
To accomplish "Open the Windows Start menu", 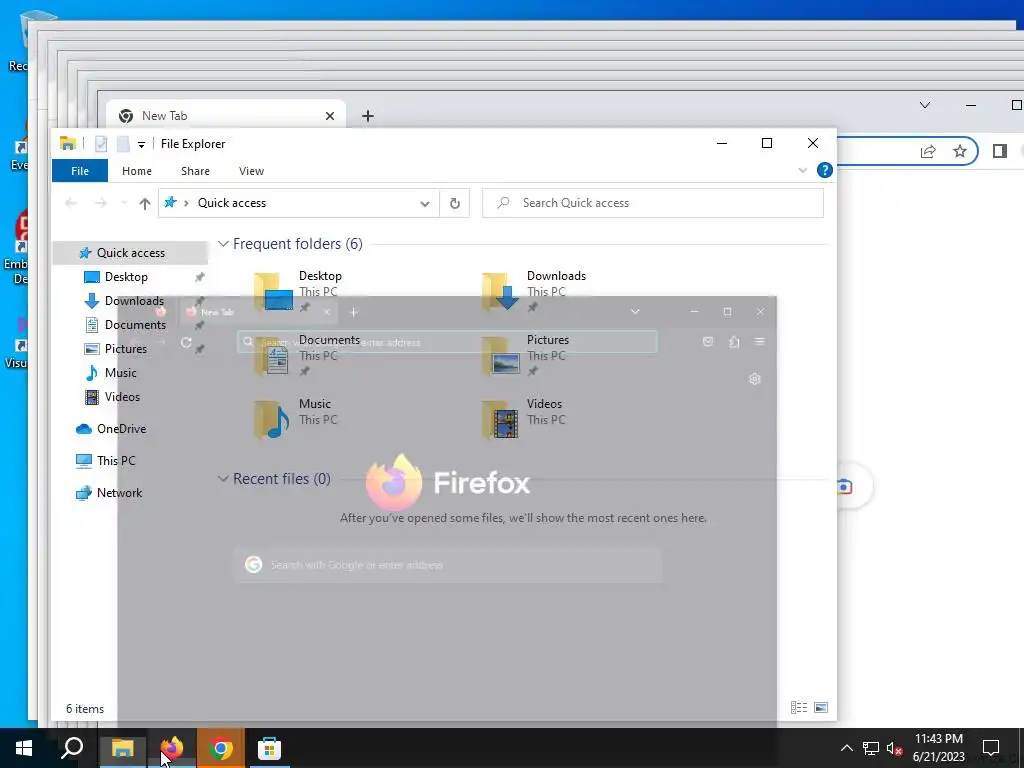I will [24, 748].
